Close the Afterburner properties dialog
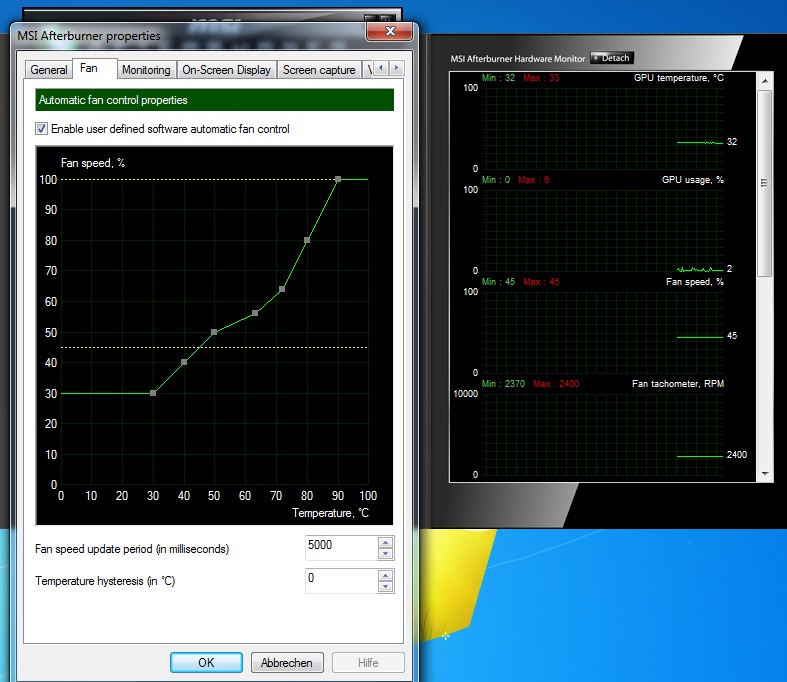787x682 pixels. (x=389, y=31)
